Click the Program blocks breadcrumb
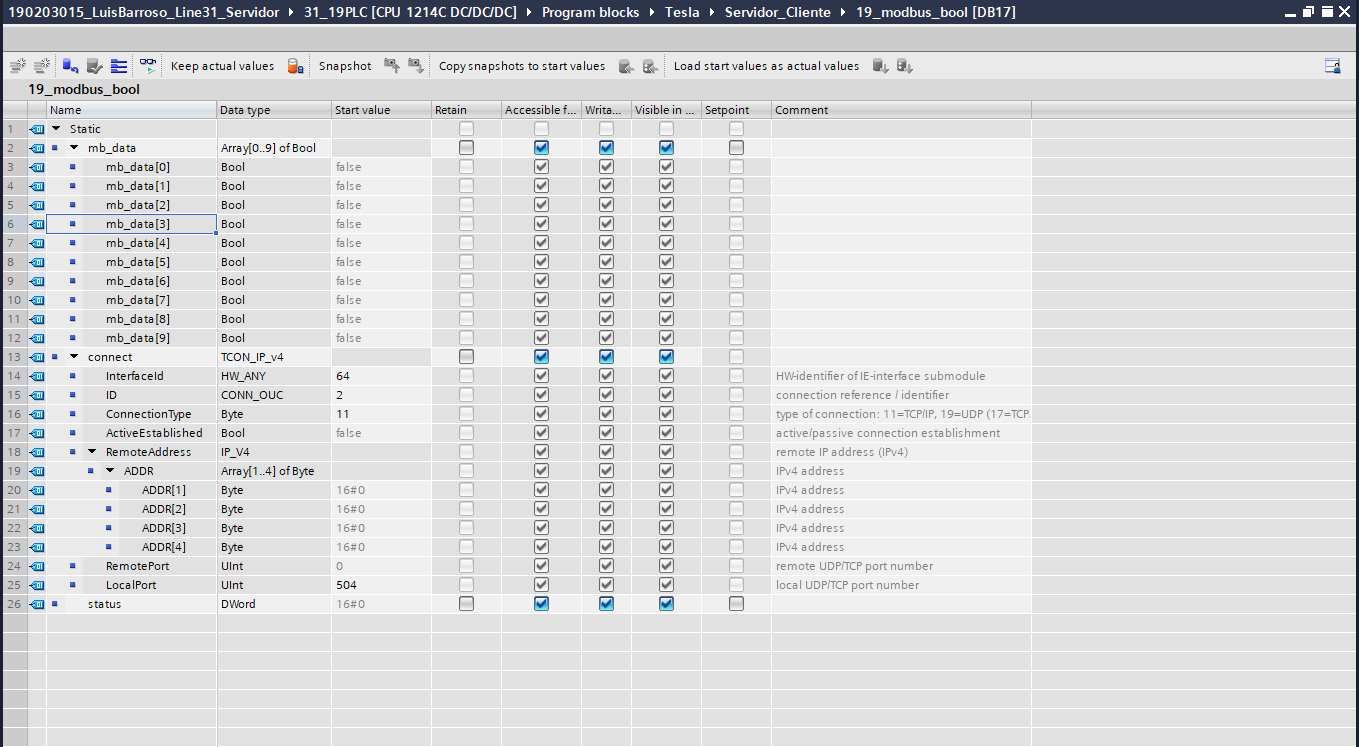1359x747 pixels. pyautogui.click(x=588, y=13)
